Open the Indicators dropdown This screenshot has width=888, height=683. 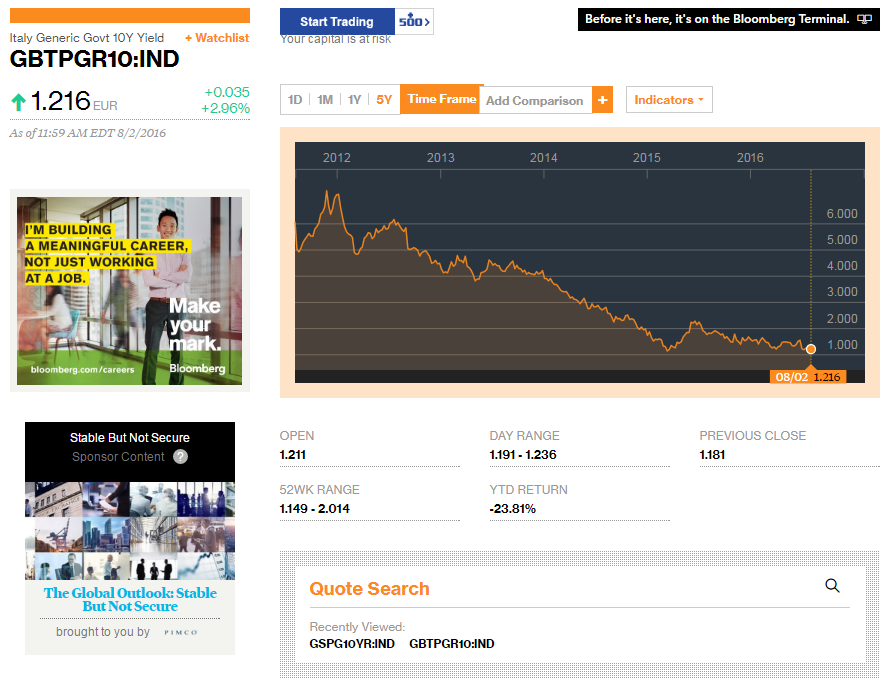click(669, 100)
